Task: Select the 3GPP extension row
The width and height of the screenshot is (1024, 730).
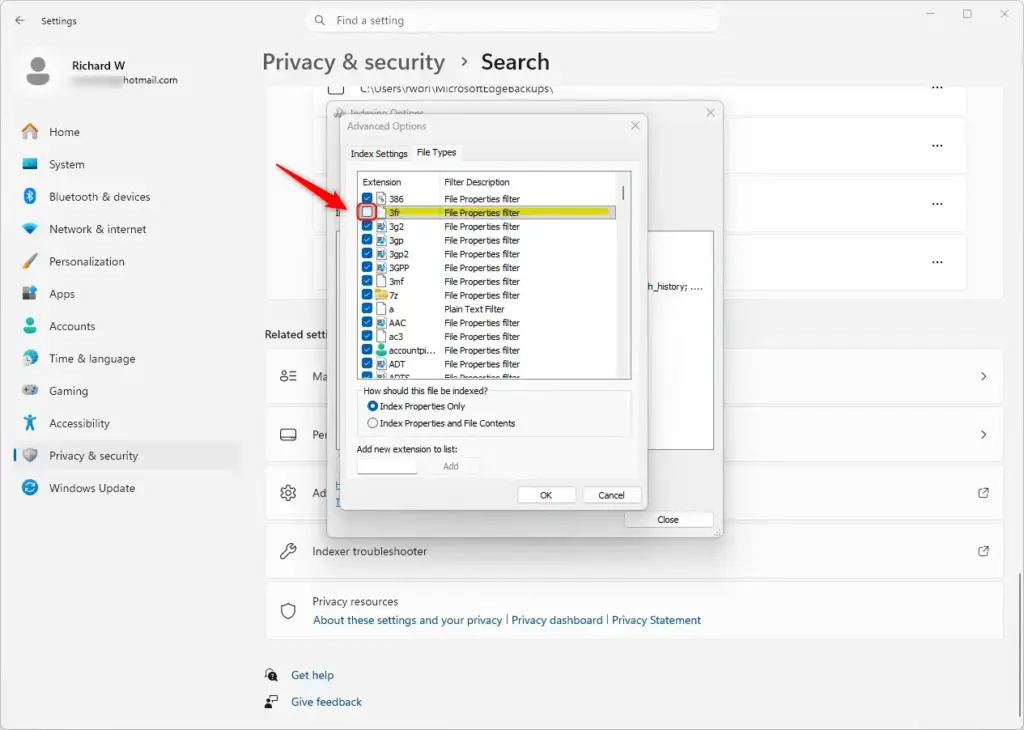Action: 487,268
